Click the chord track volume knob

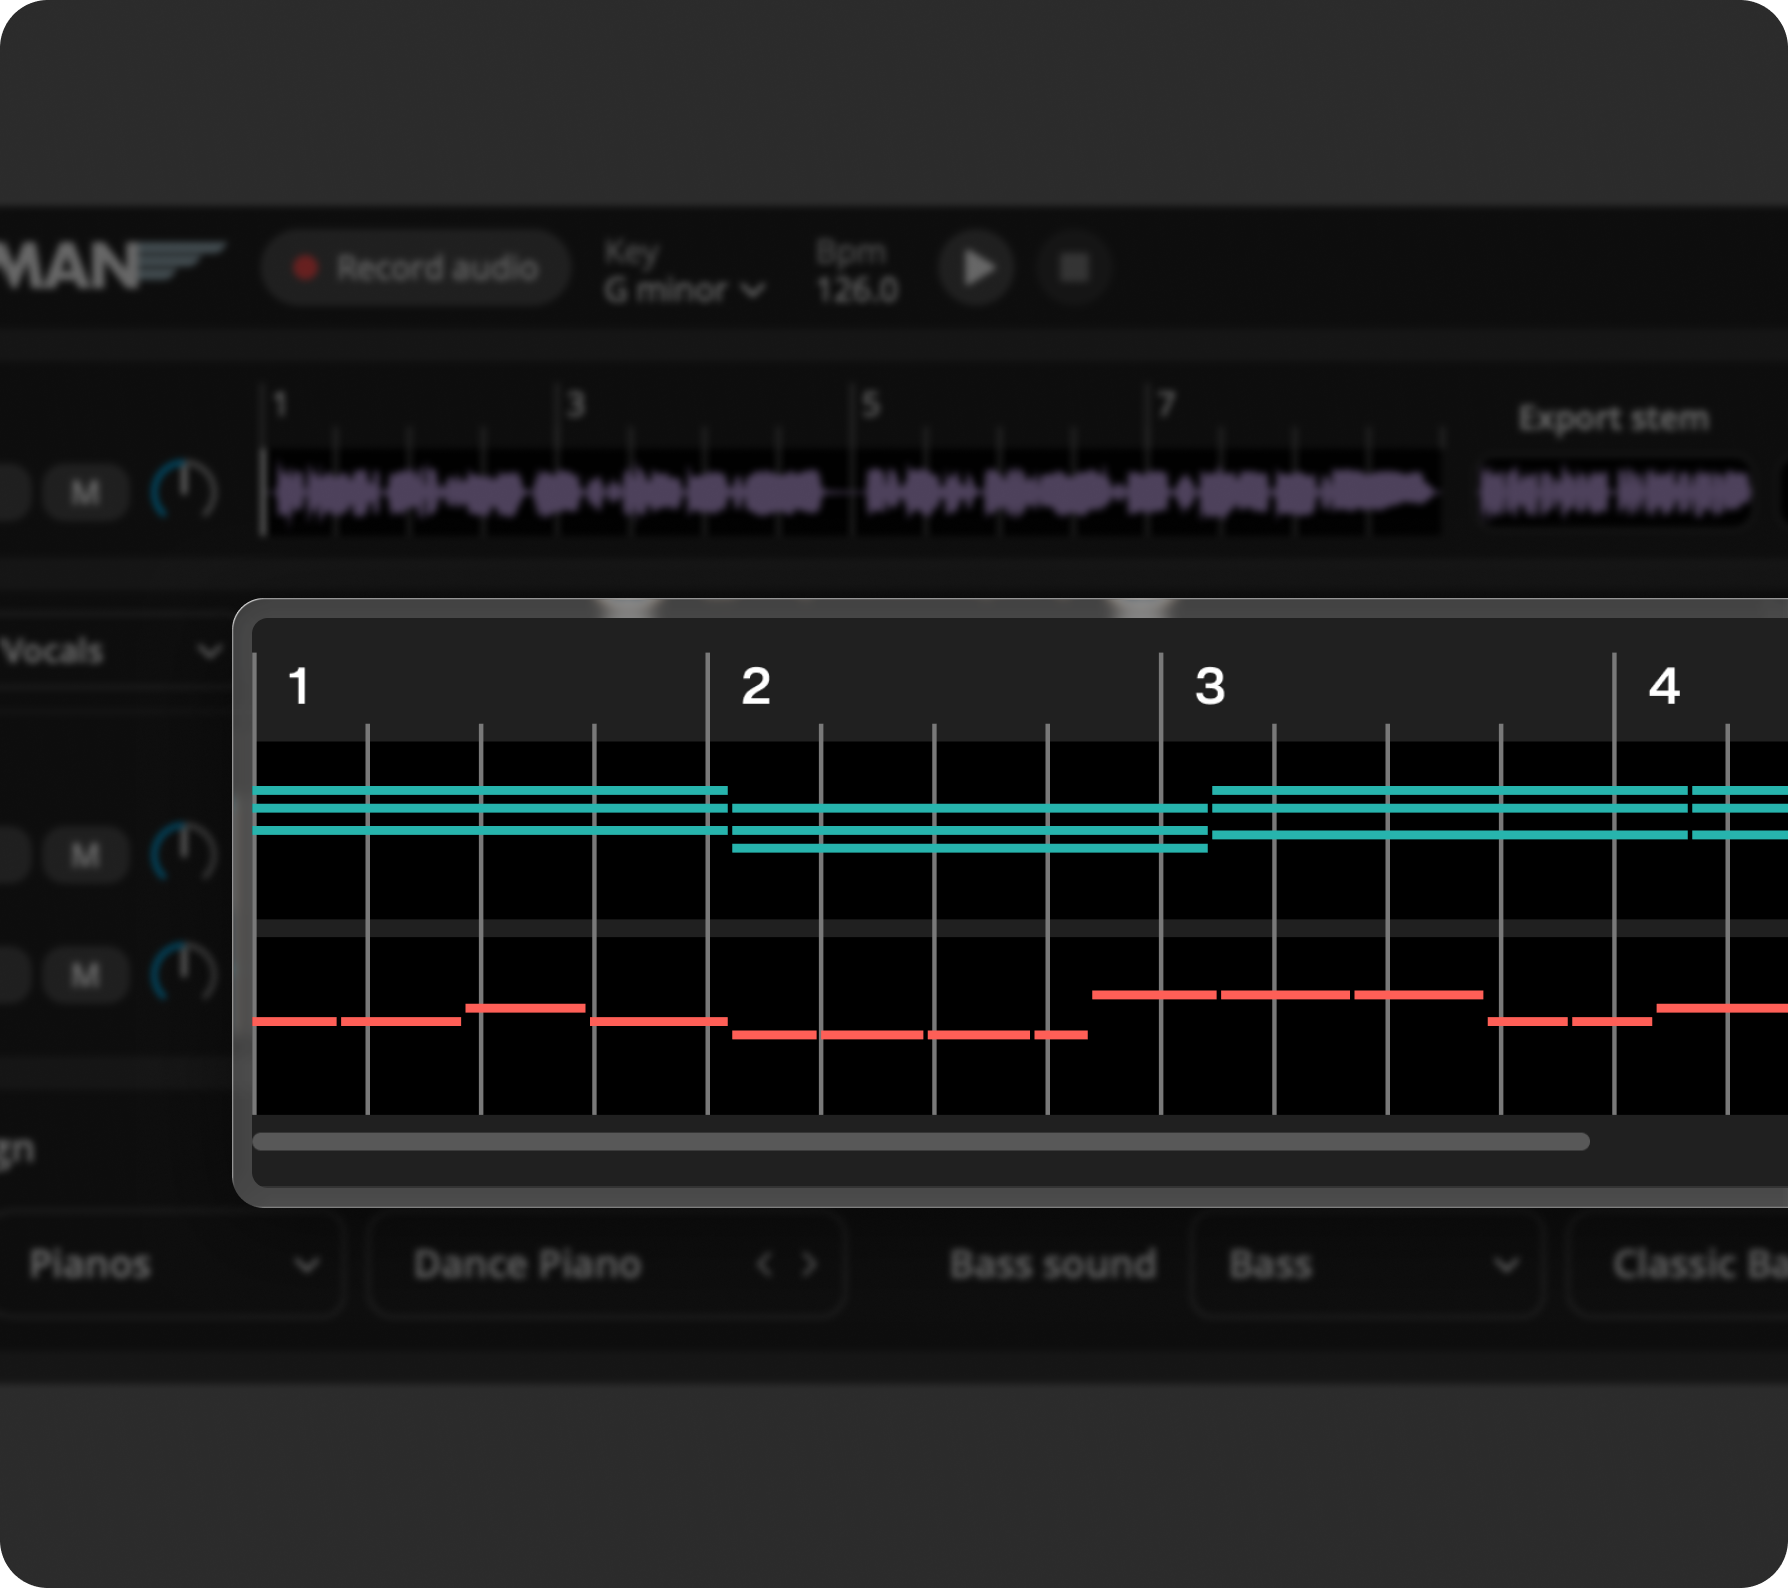[184, 853]
